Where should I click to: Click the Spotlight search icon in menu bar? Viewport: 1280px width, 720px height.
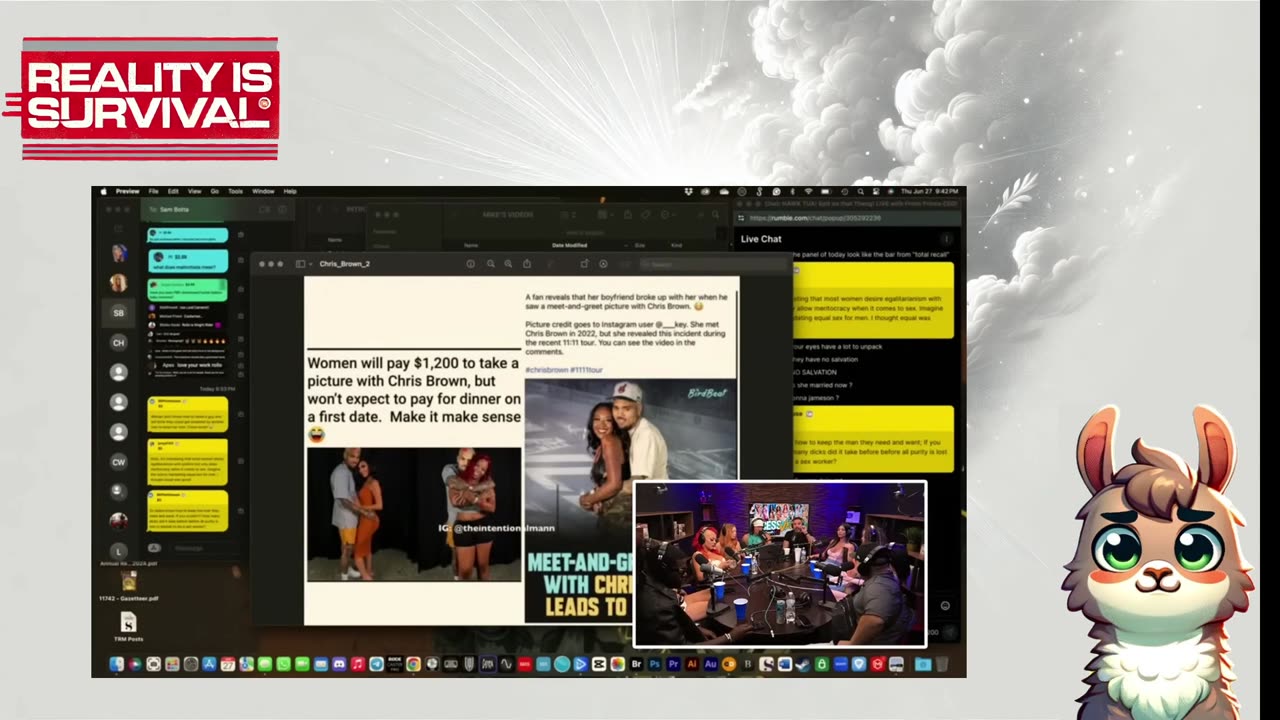pos(860,191)
